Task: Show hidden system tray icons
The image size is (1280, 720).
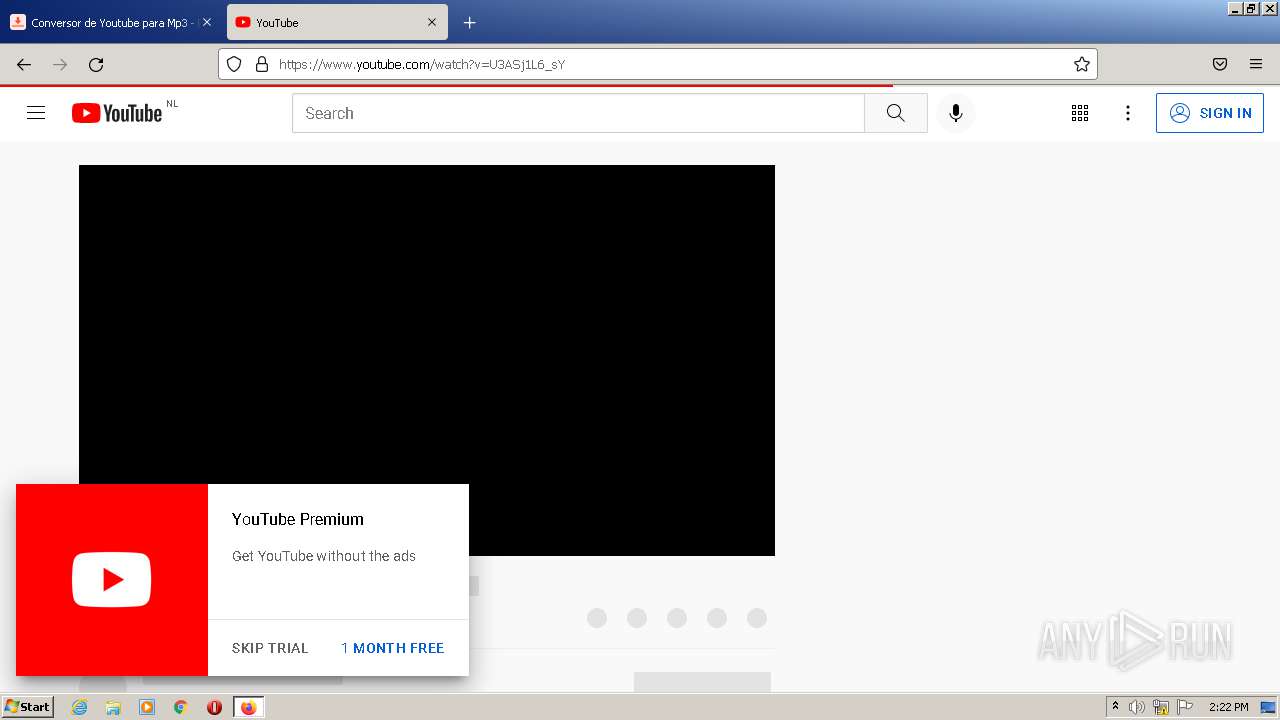Action: pyautogui.click(x=1115, y=707)
